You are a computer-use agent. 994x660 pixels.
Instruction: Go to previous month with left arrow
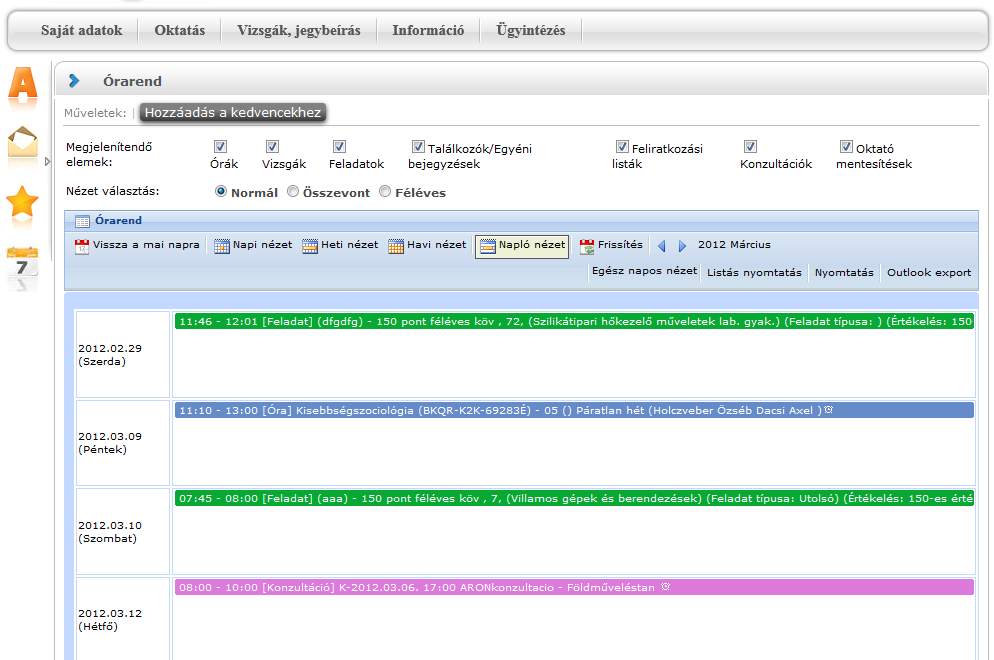tap(662, 246)
